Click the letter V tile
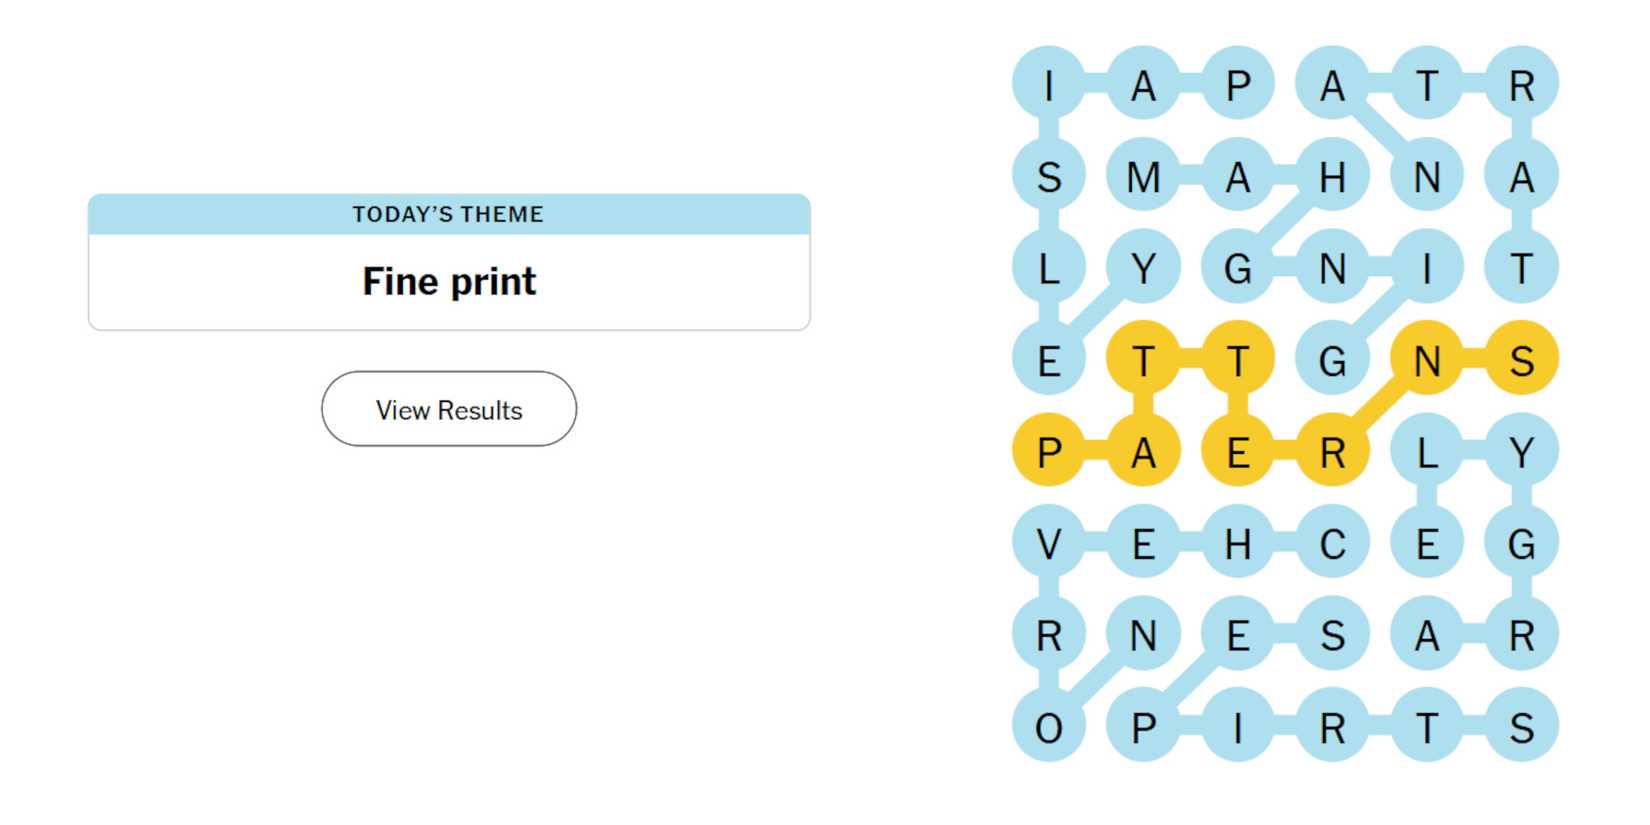1650x825 pixels. (1049, 544)
